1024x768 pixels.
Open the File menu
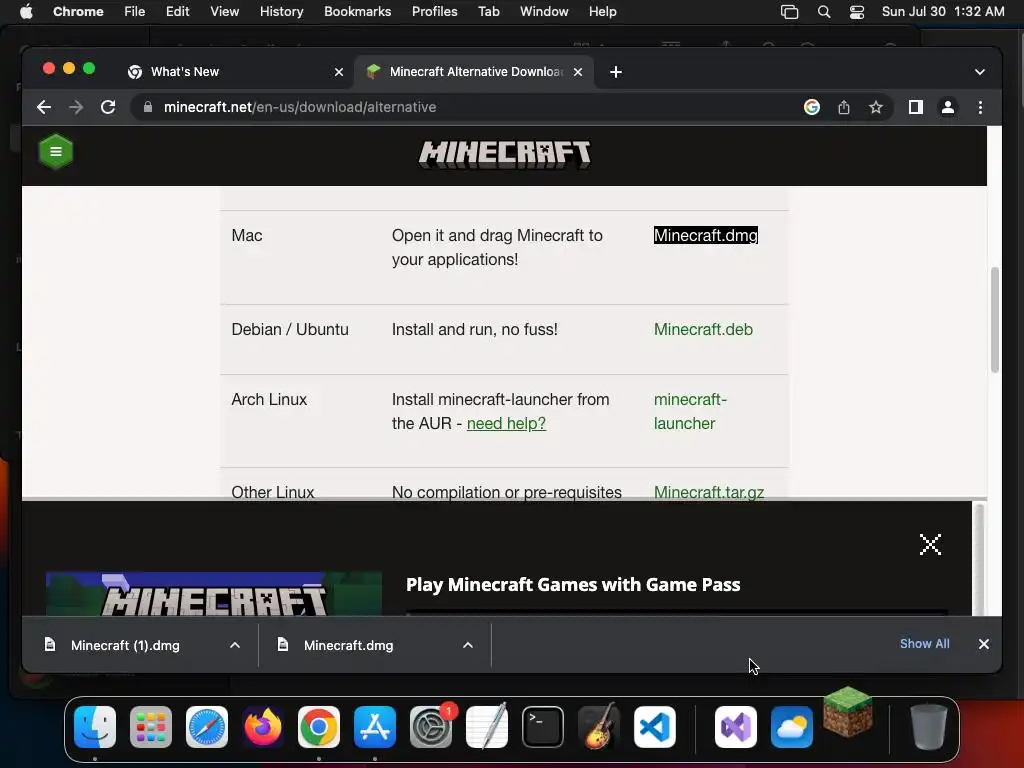click(135, 12)
